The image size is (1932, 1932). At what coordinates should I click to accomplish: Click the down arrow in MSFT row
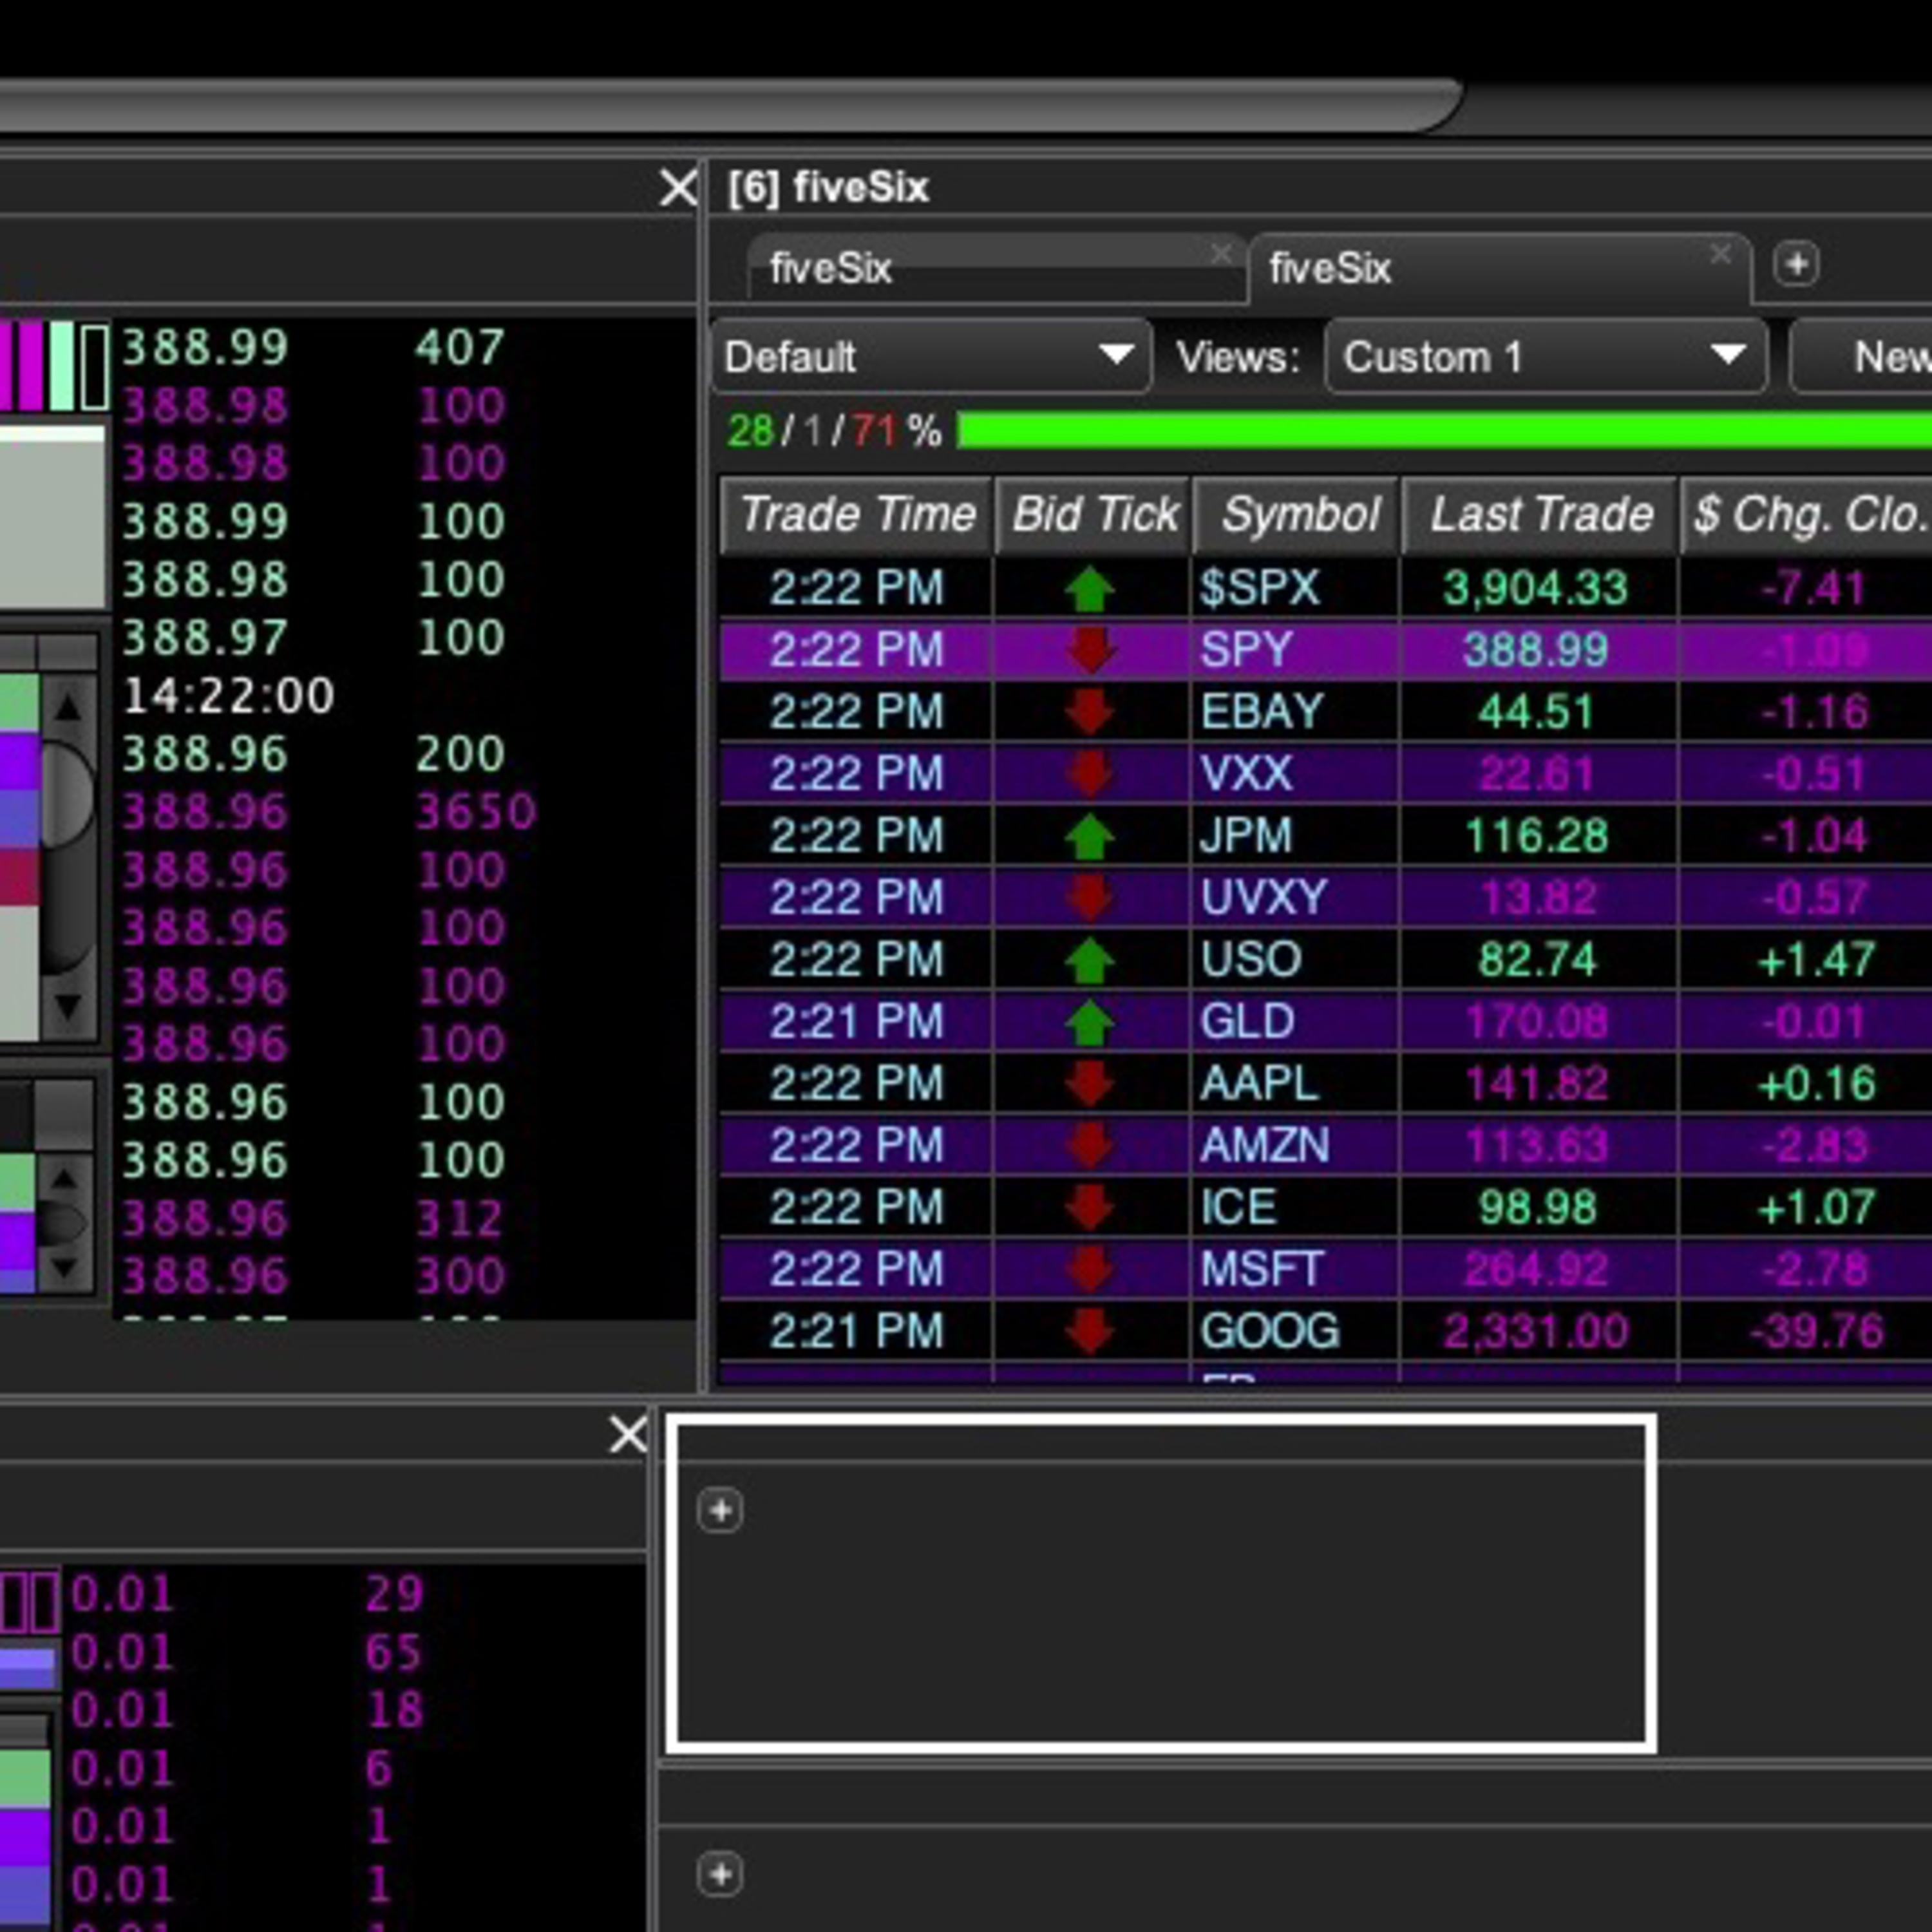click(x=1090, y=1270)
